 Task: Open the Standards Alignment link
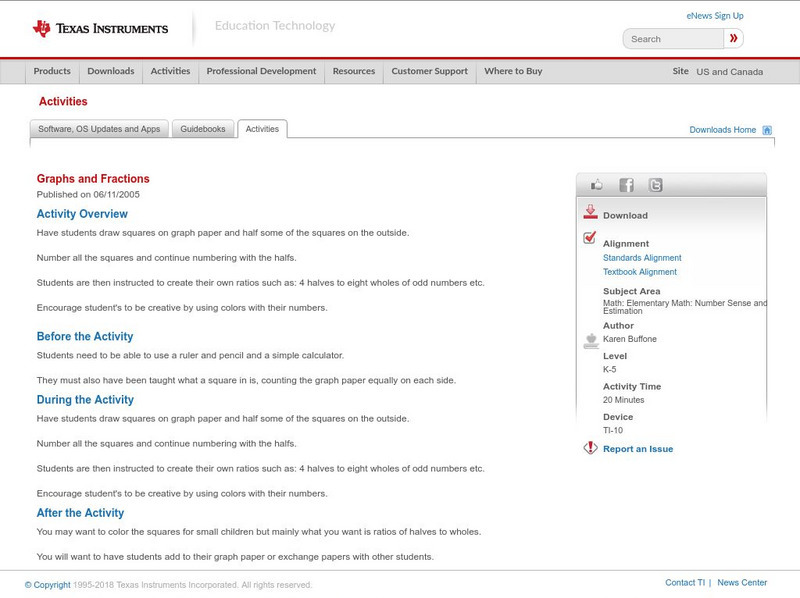tap(642, 258)
